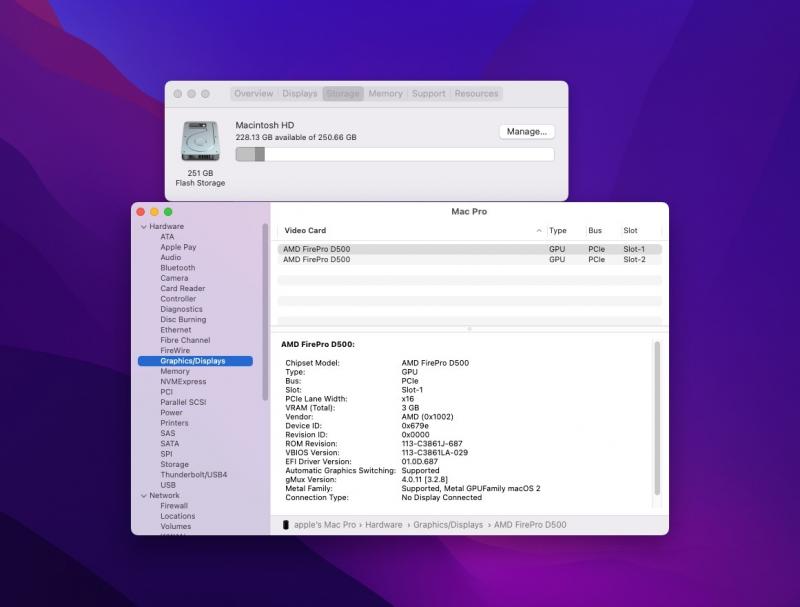
Task: Select Printers in the sidebar
Action: [174, 423]
